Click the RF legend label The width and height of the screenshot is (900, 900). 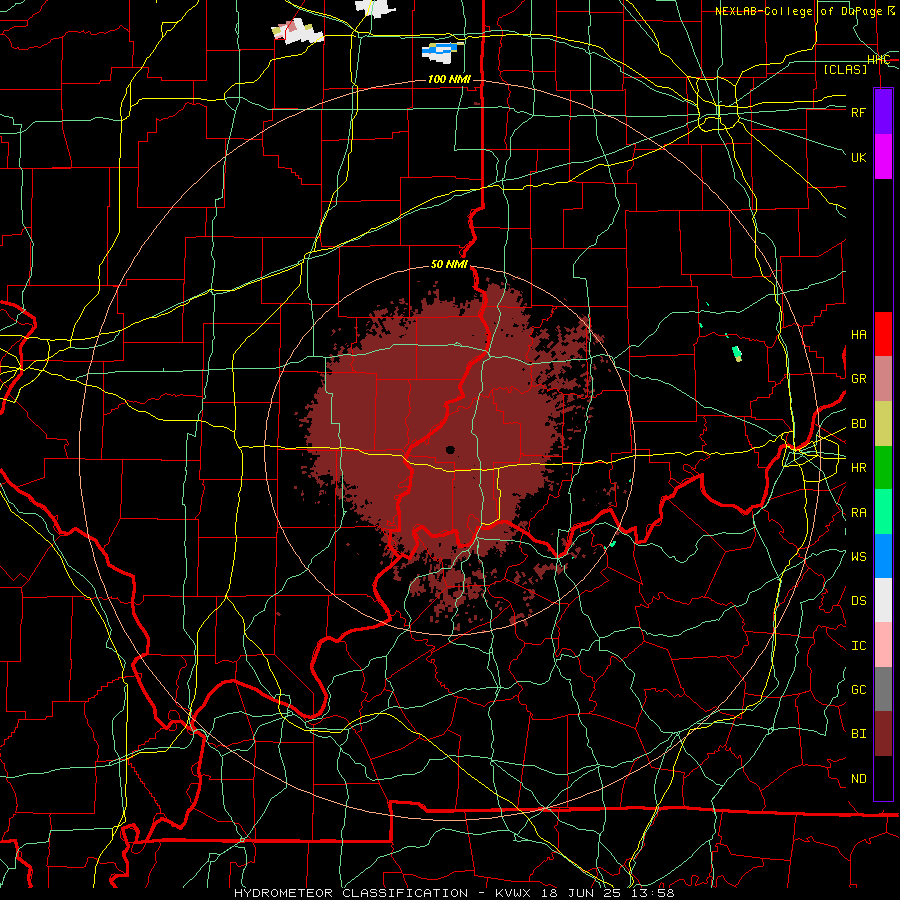[x=858, y=112]
